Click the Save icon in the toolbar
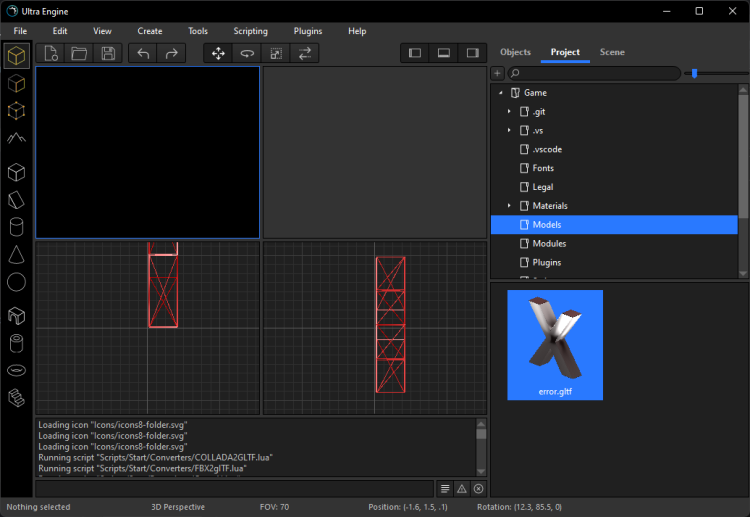Viewport: 750px width, 517px height. tap(108, 53)
